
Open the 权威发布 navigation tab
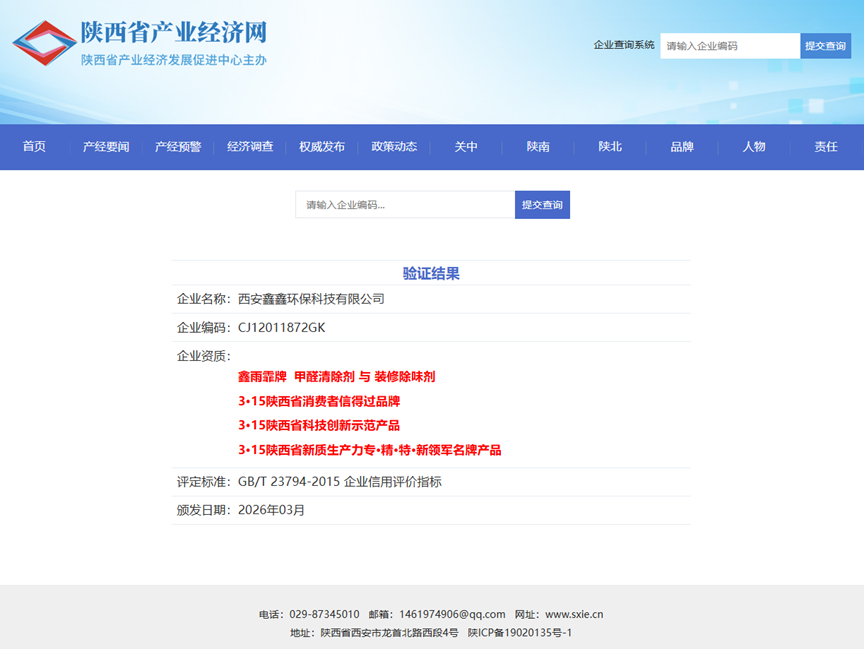[x=322, y=147]
